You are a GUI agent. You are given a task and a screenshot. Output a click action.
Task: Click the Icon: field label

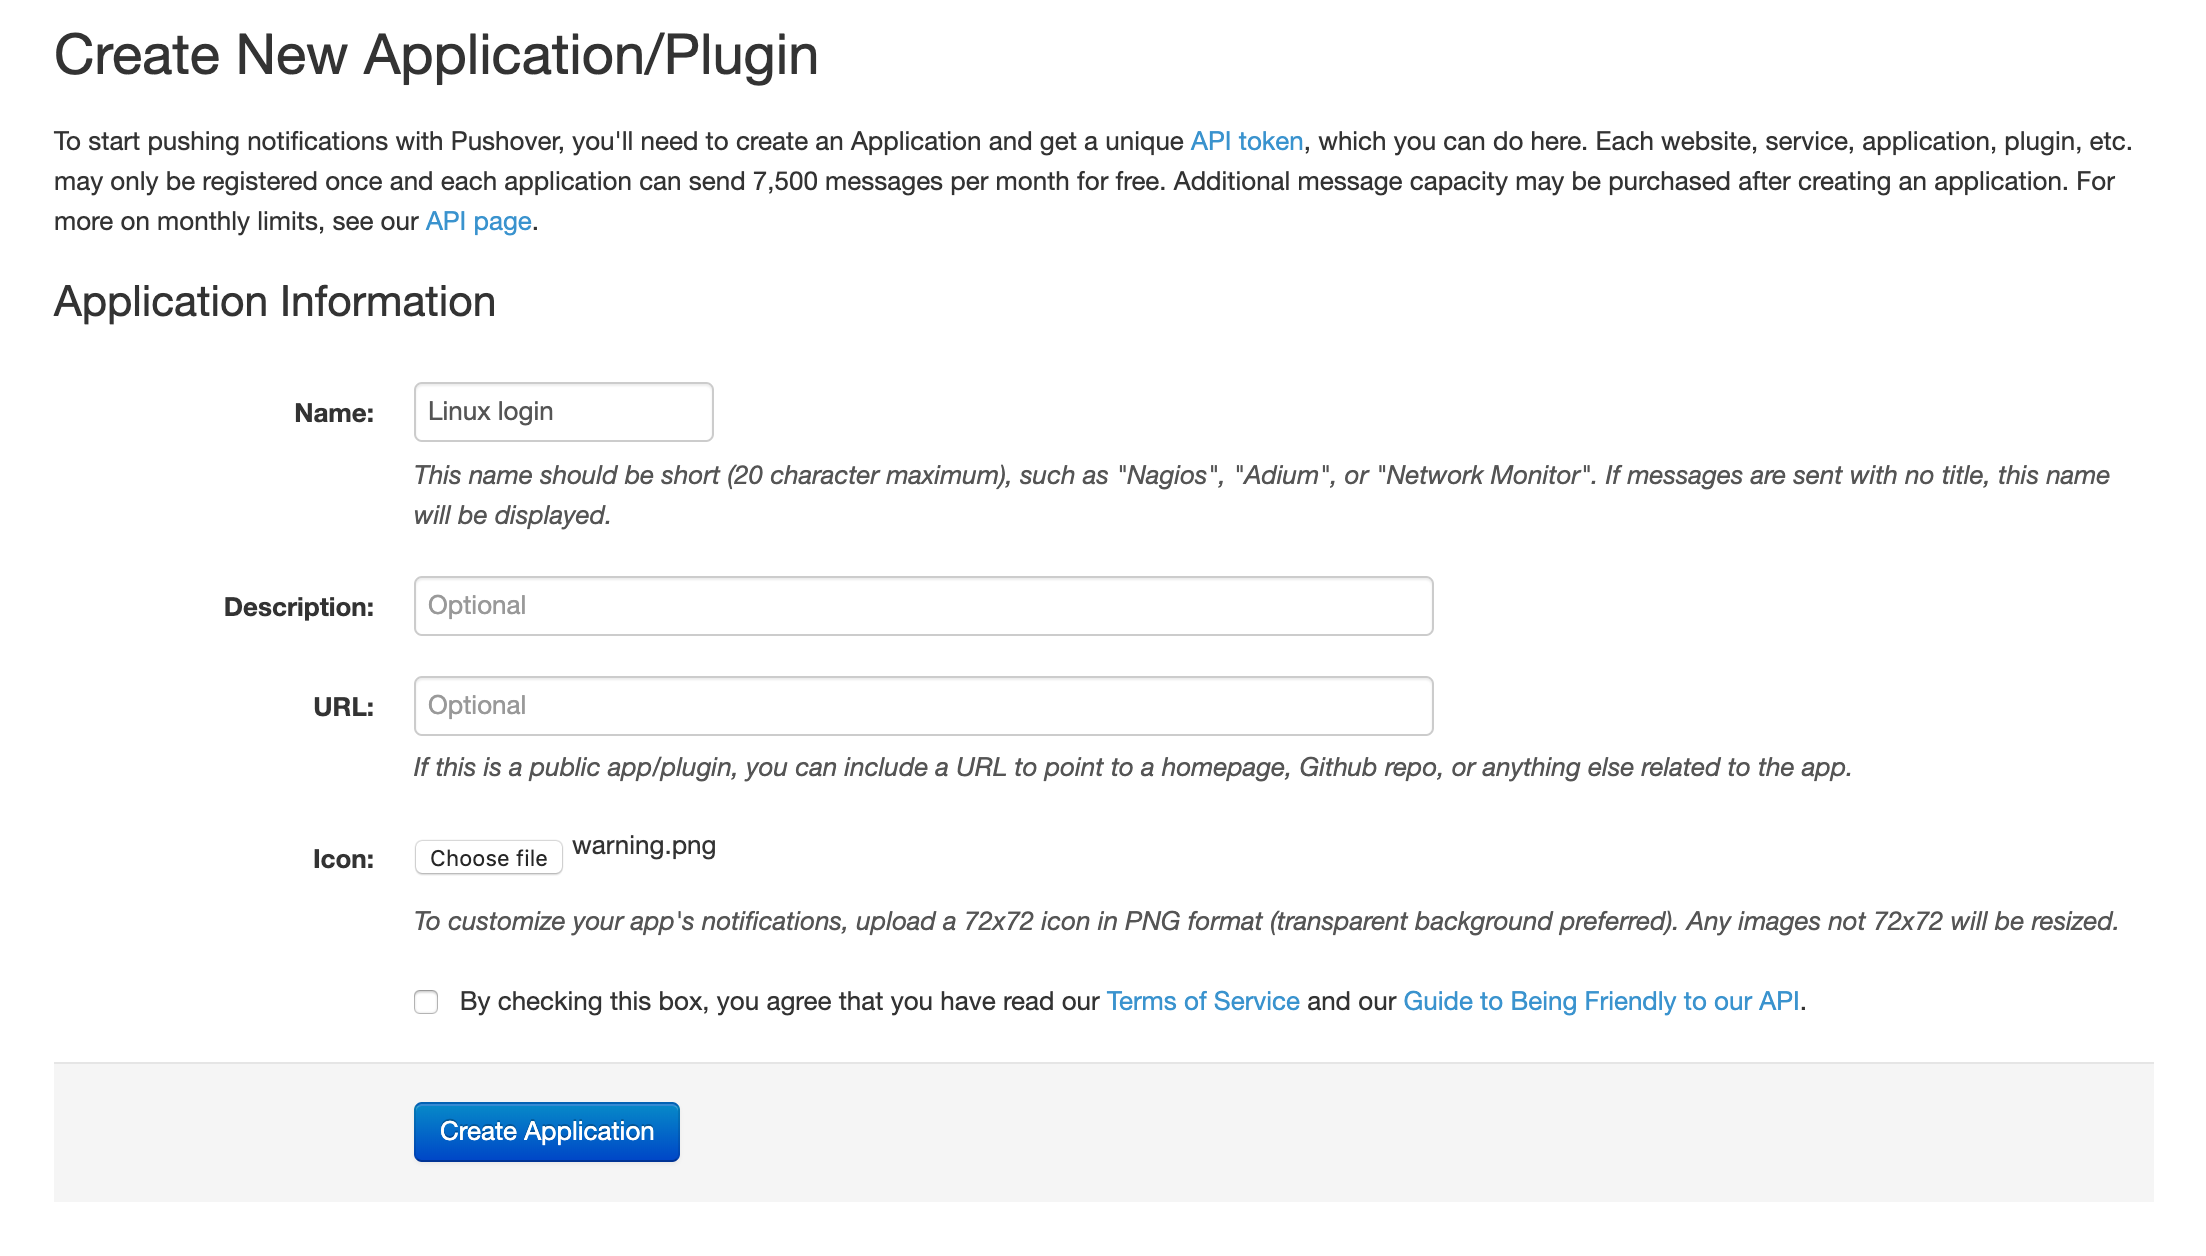pyautogui.click(x=343, y=859)
